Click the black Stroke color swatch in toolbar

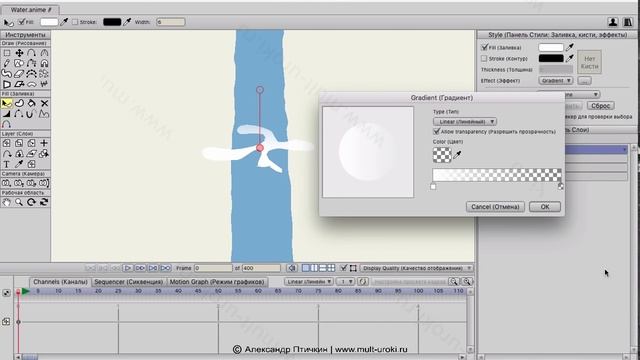tap(112, 22)
